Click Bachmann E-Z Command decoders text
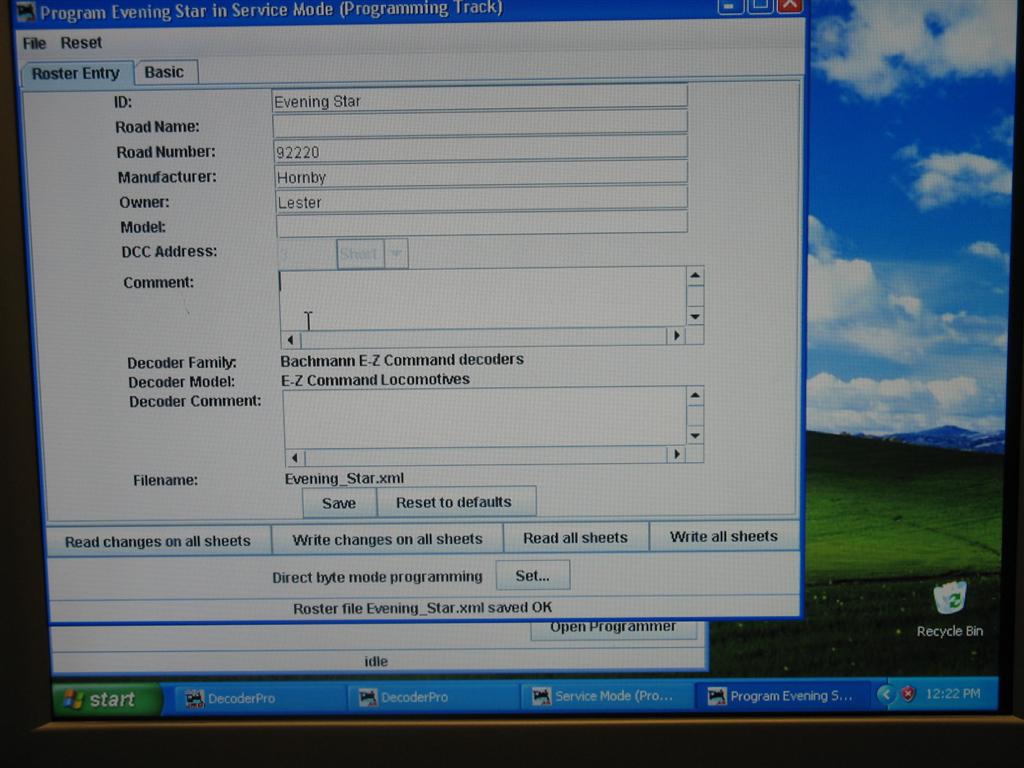This screenshot has width=1024, height=768. [x=402, y=360]
